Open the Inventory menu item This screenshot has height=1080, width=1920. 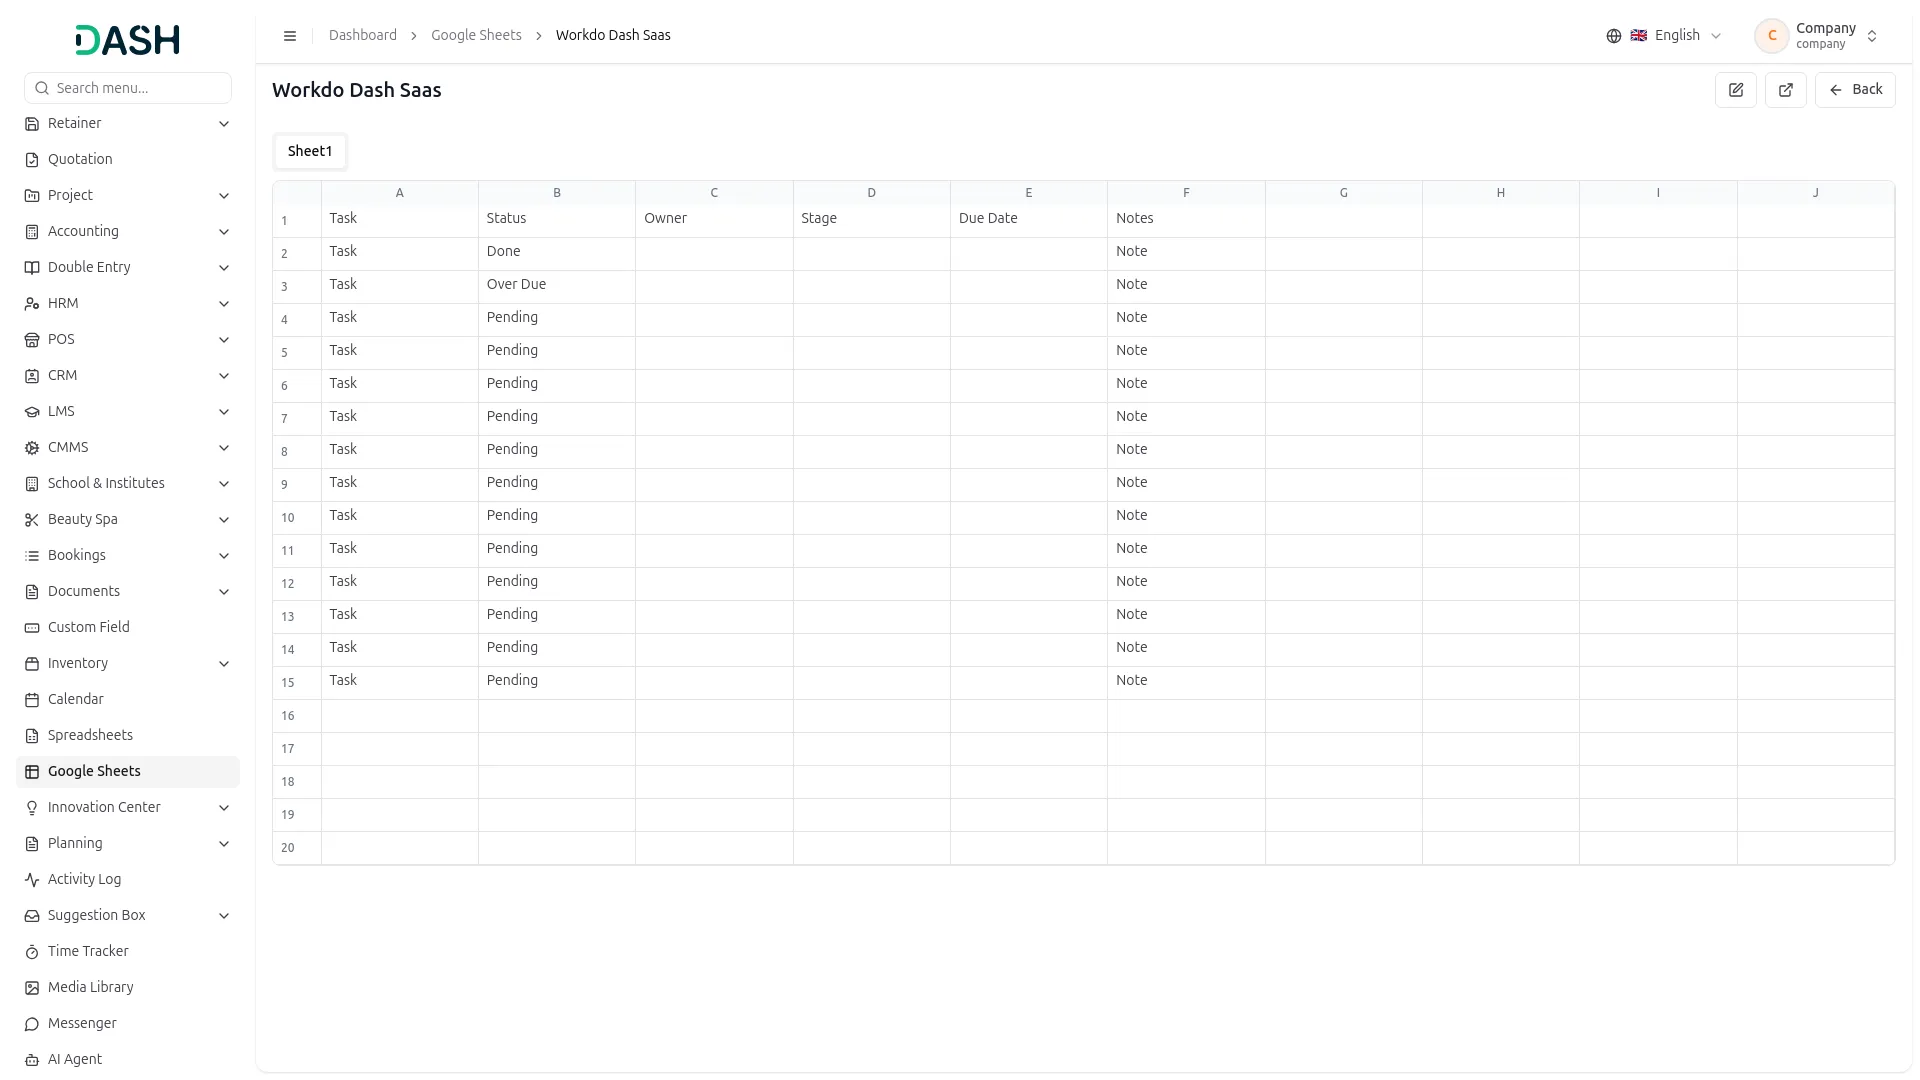(128, 664)
